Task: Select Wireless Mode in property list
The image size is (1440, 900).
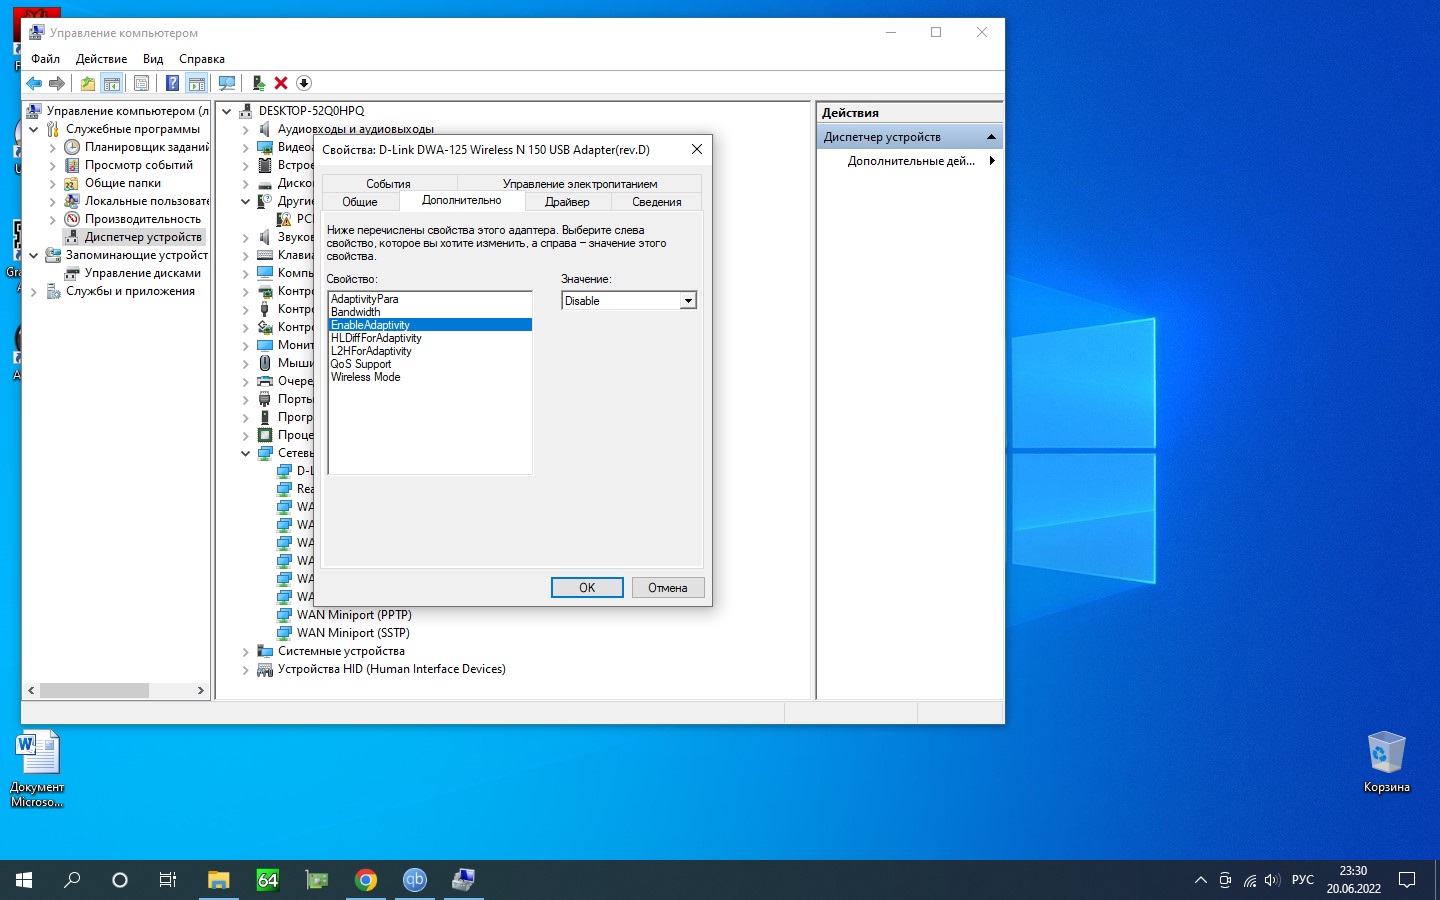Action: [366, 377]
